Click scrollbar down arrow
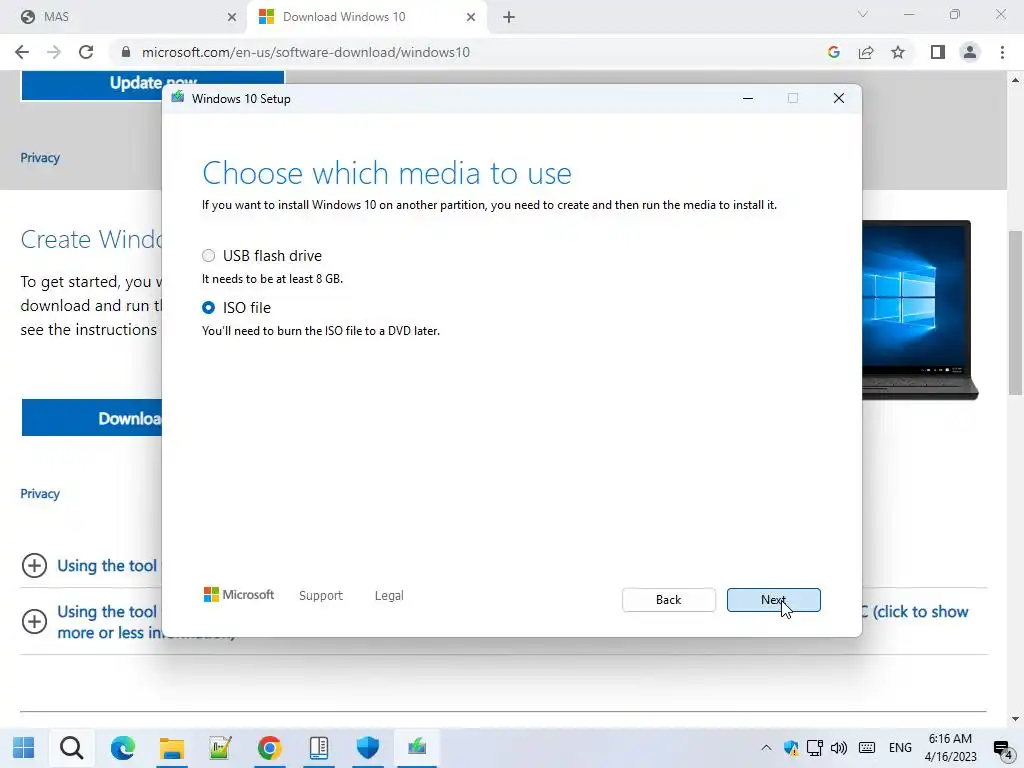The width and height of the screenshot is (1024, 768). click(x=1015, y=718)
